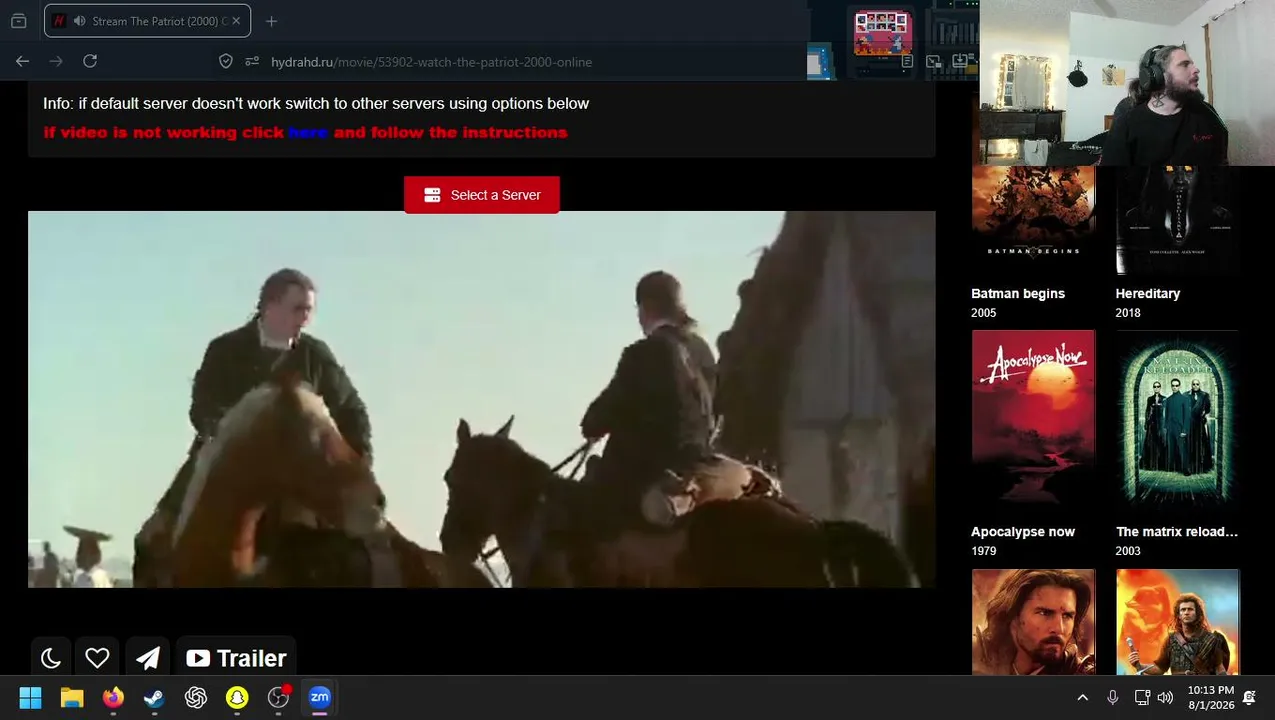
Task: Click the 2003 year under The Matrix Reloaded
Action: coord(1128,551)
